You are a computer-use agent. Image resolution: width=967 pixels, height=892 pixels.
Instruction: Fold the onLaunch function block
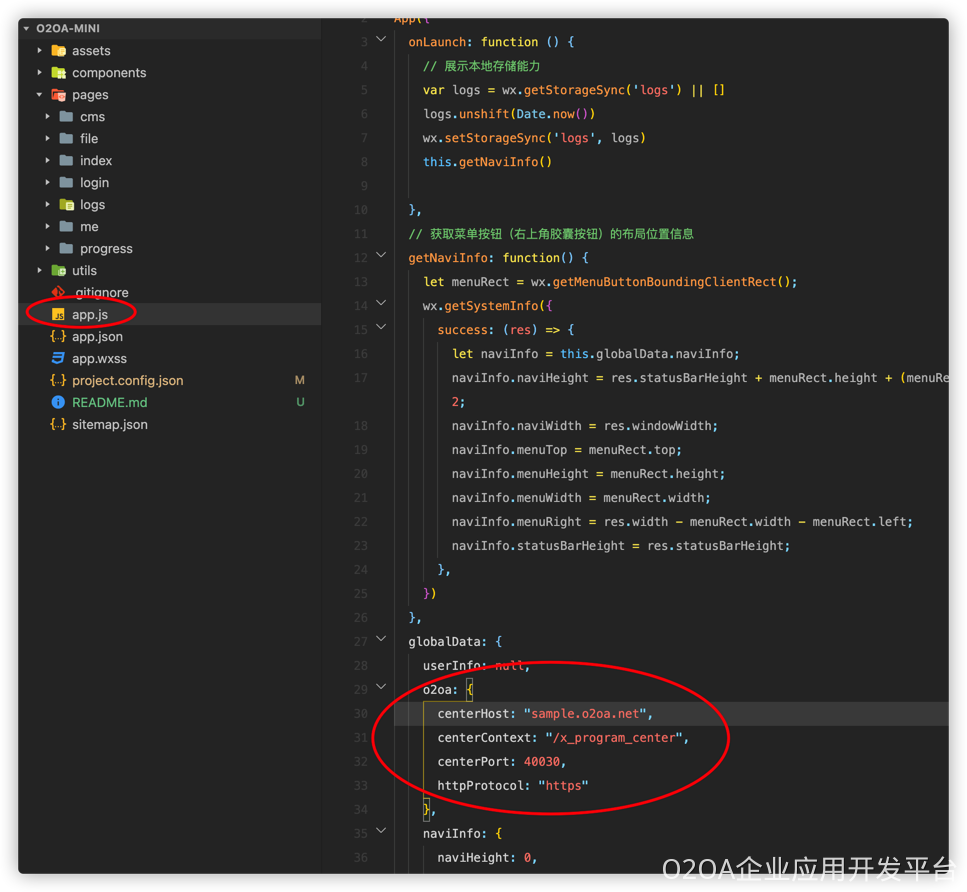click(x=380, y=41)
